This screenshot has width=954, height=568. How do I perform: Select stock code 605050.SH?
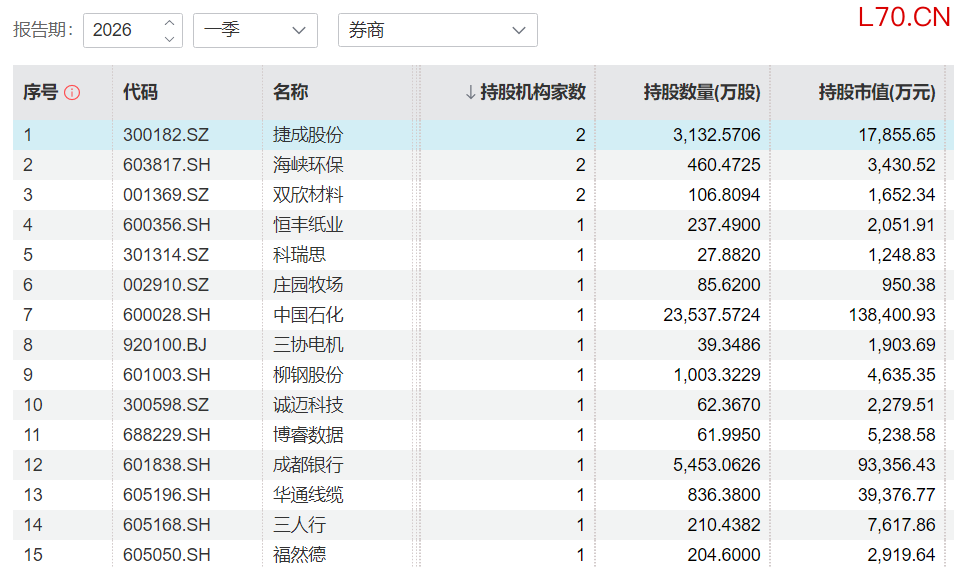pos(167,555)
